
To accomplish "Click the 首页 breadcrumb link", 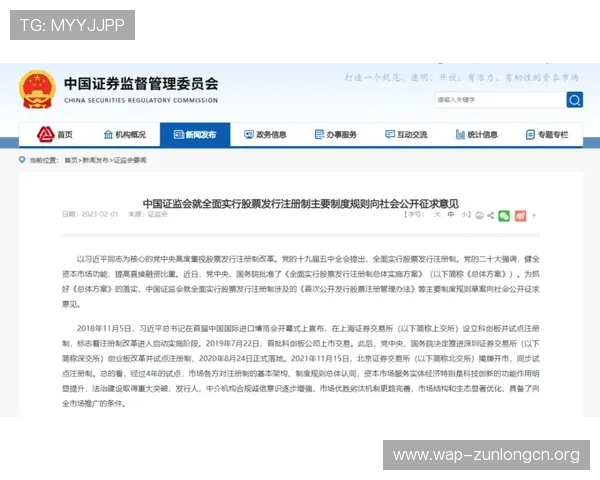I will click(71, 160).
